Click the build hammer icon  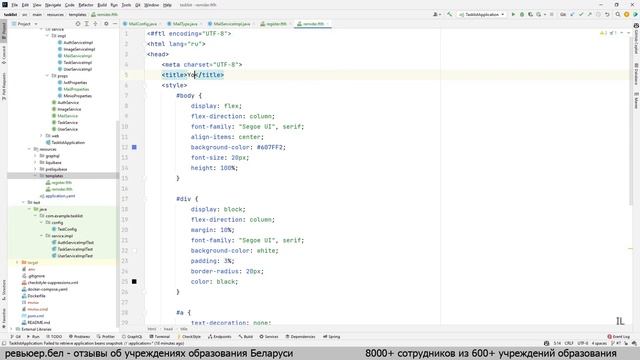tap(449, 14)
